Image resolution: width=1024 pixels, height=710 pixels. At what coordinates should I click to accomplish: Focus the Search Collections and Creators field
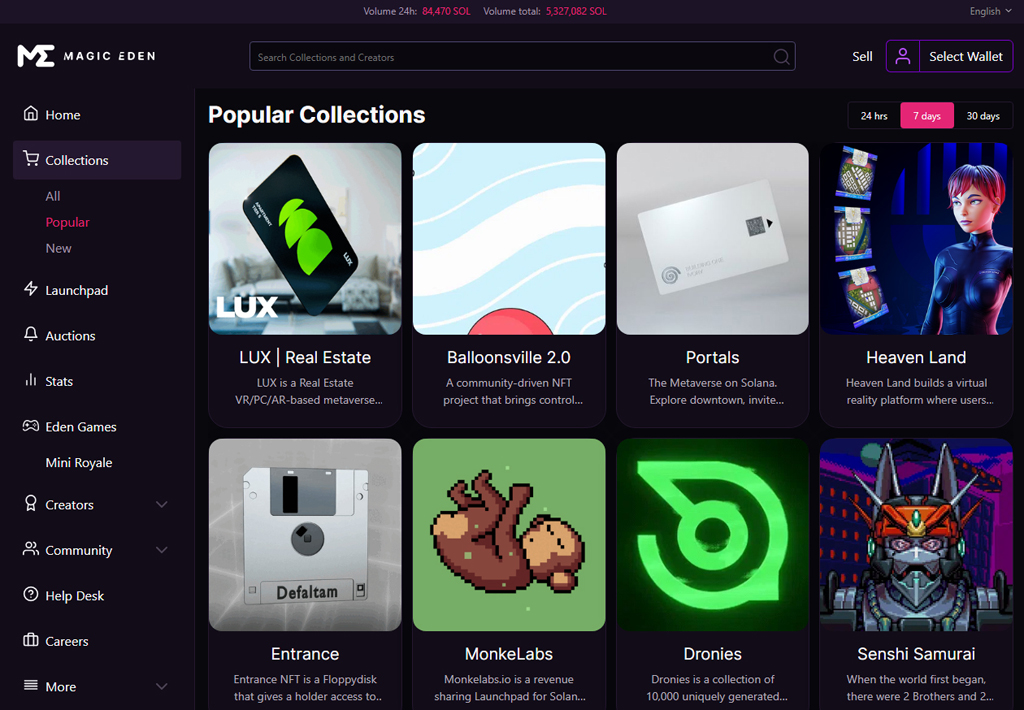click(x=522, y=57)
